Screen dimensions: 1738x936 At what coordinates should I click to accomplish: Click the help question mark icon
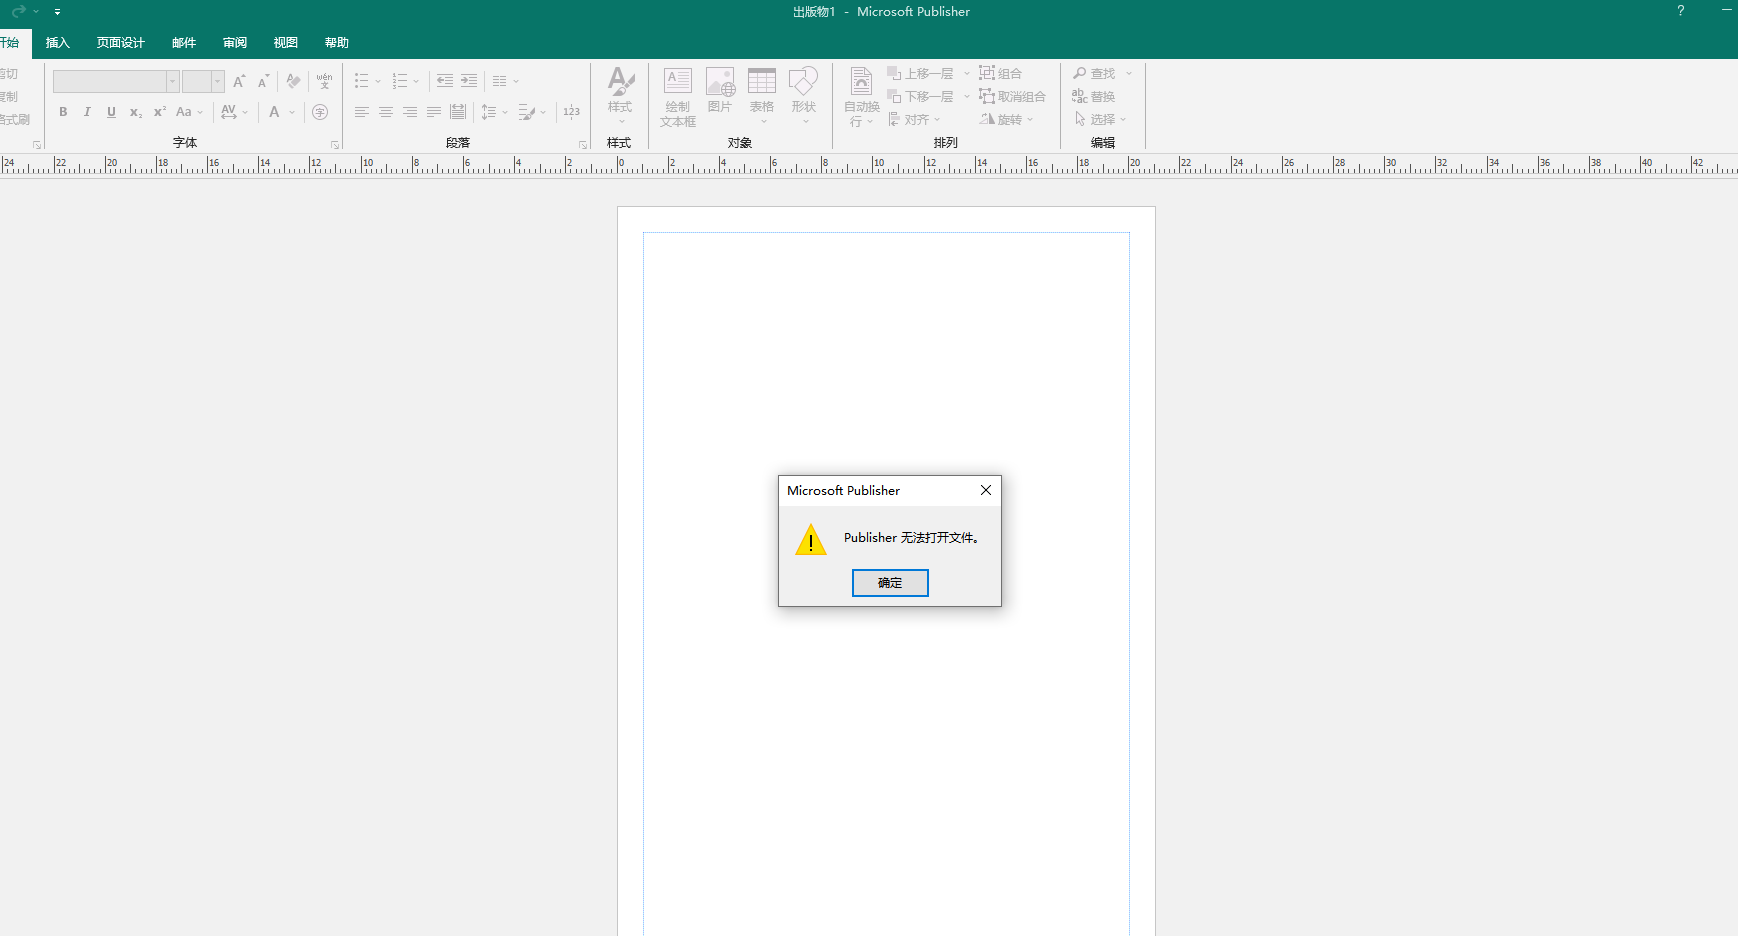tap(1681, 11)
